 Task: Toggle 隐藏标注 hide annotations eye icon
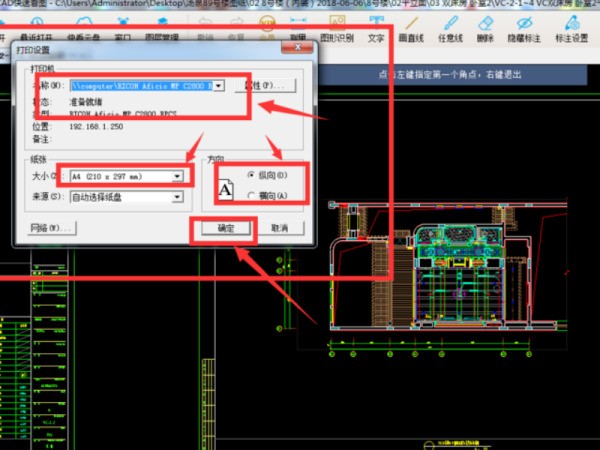[524, 29]
